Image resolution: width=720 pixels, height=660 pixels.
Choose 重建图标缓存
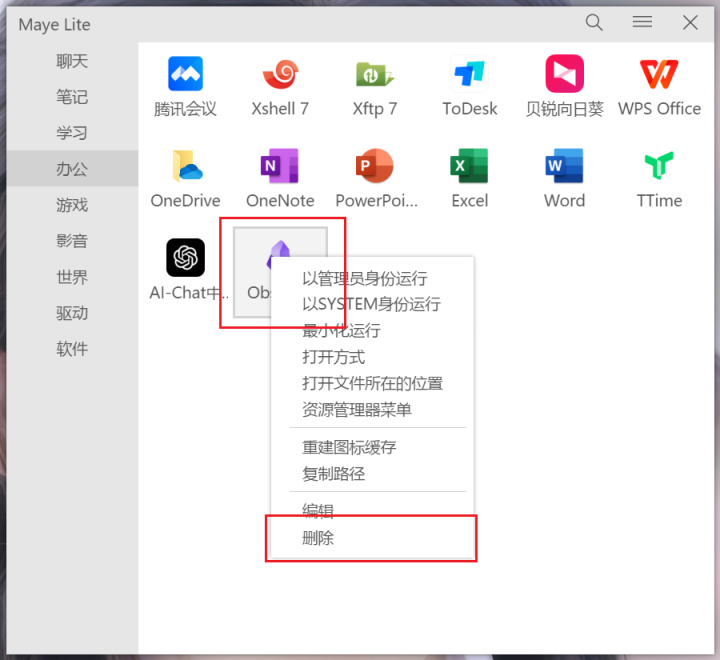(372, 447)
